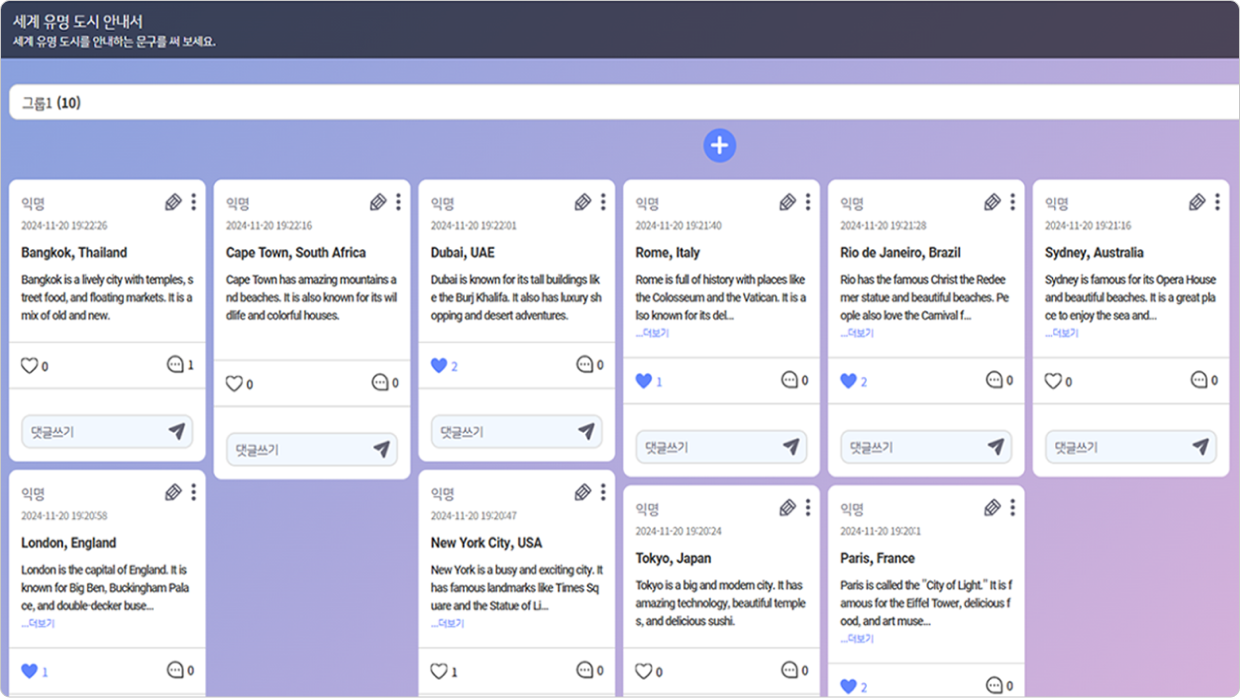The image size is (1240, 698).
Task: Toggle the heart on London, England card
Action: [29, 671]
